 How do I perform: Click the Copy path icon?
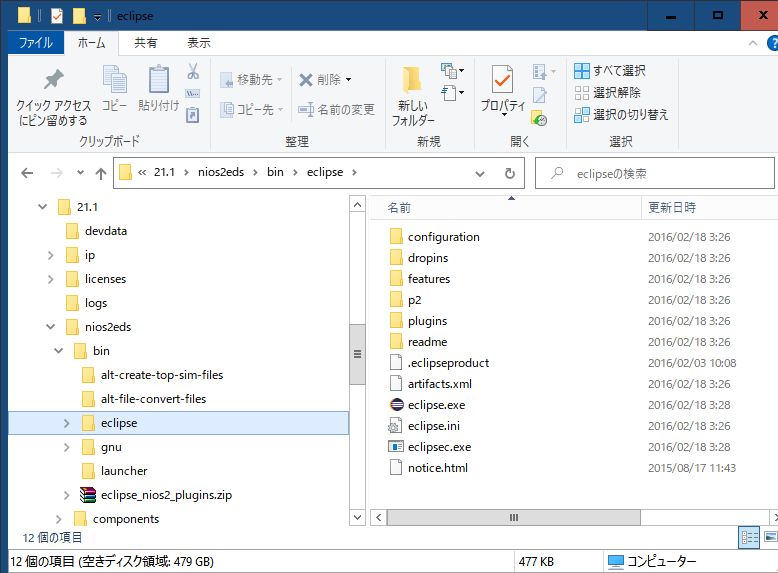[x=193, y=93]
